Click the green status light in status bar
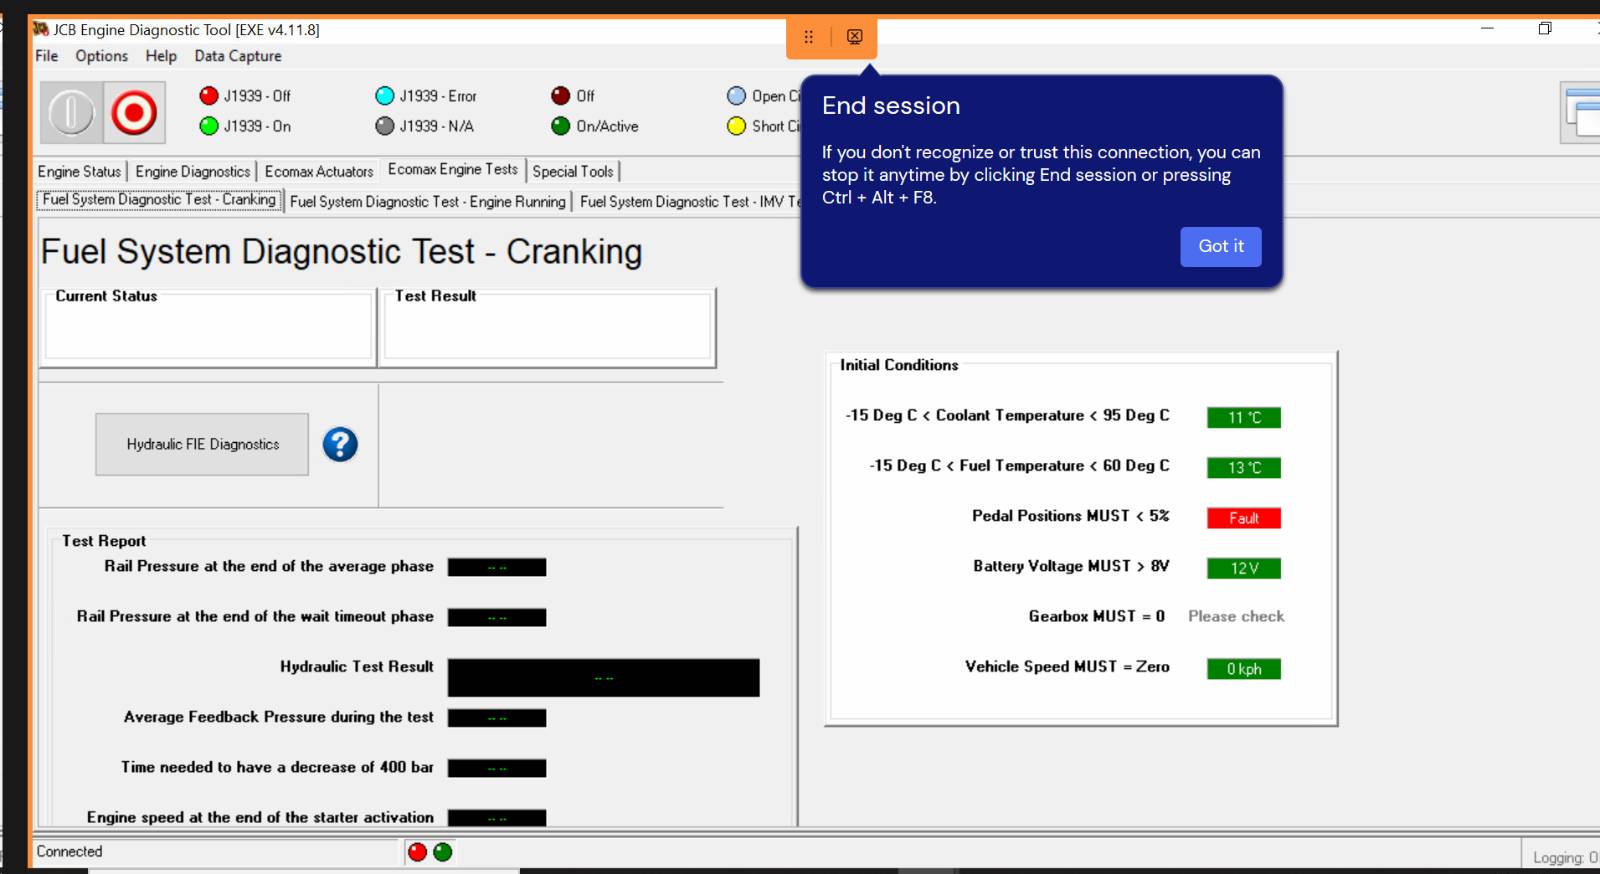 click(442, 852)
